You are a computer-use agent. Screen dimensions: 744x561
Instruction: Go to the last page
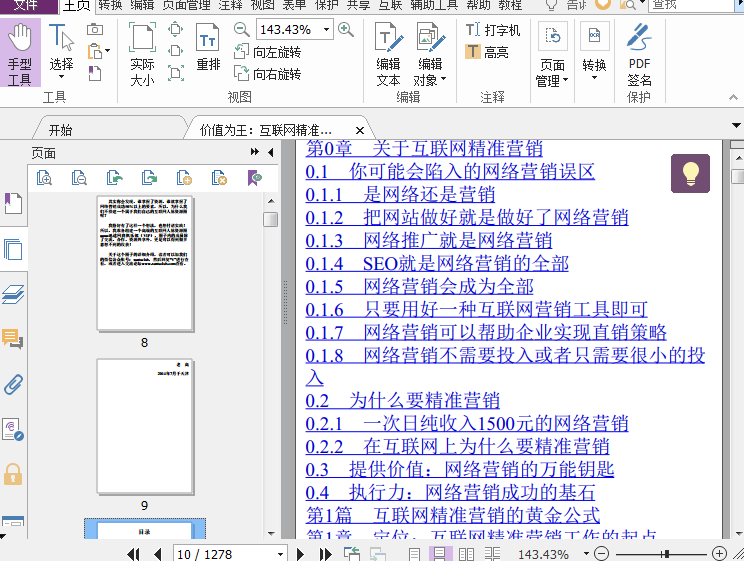[x=326, y=554]
